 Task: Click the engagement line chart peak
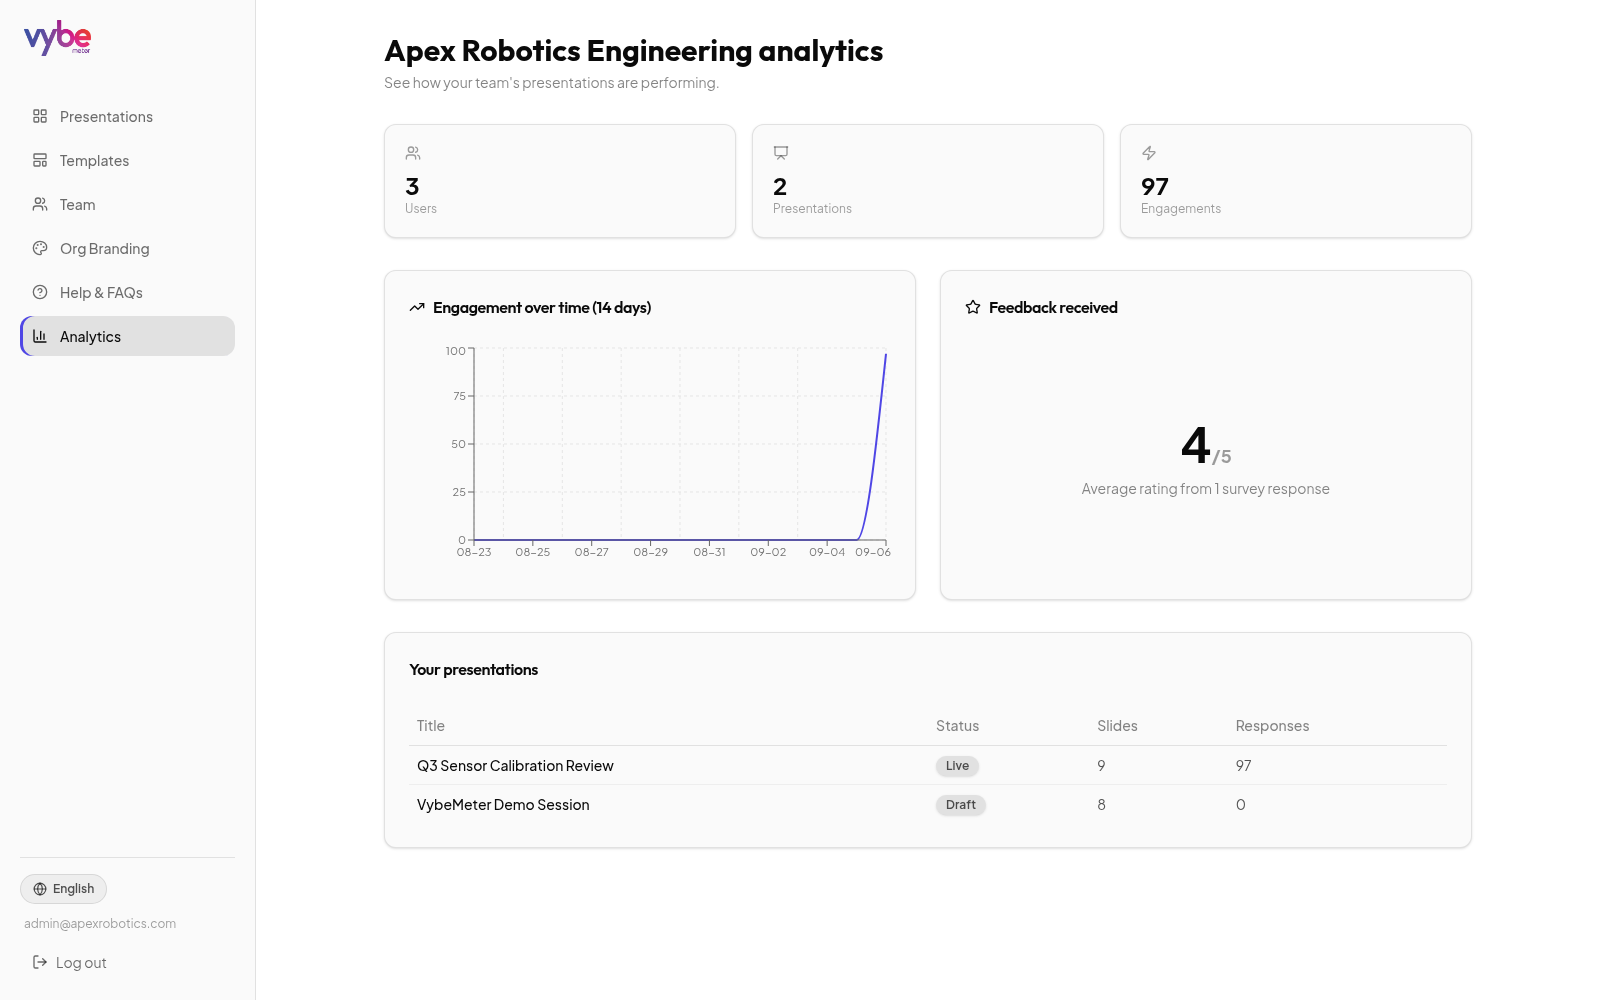coord(886,354)
